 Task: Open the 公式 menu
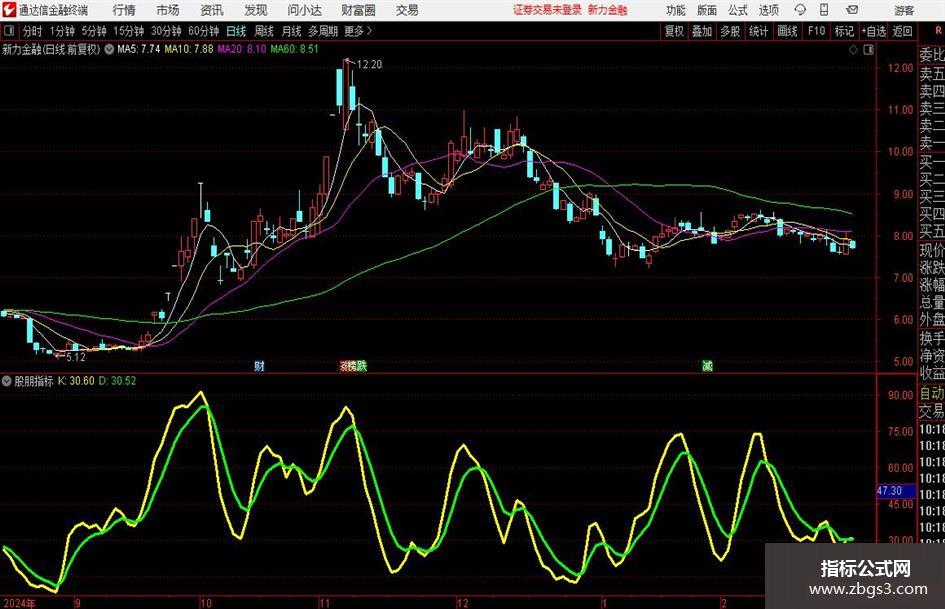click(738, 10)
